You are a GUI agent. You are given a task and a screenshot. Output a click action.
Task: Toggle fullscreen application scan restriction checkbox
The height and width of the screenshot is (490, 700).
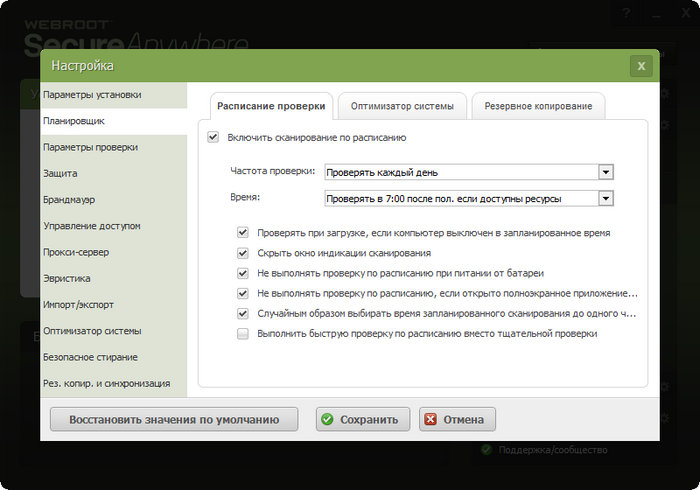pyautogui.click(x=243, y=293)
